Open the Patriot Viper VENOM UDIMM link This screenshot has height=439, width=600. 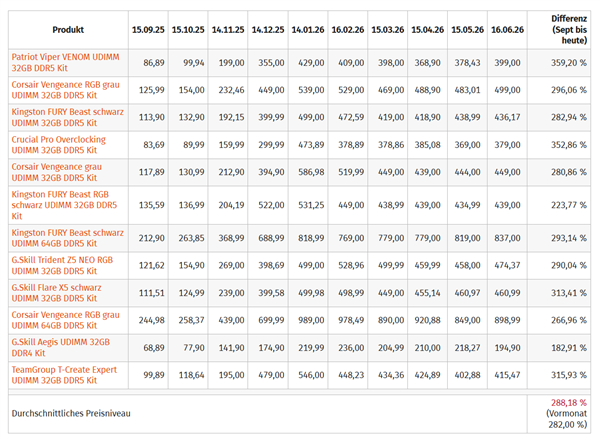[65, 62]
